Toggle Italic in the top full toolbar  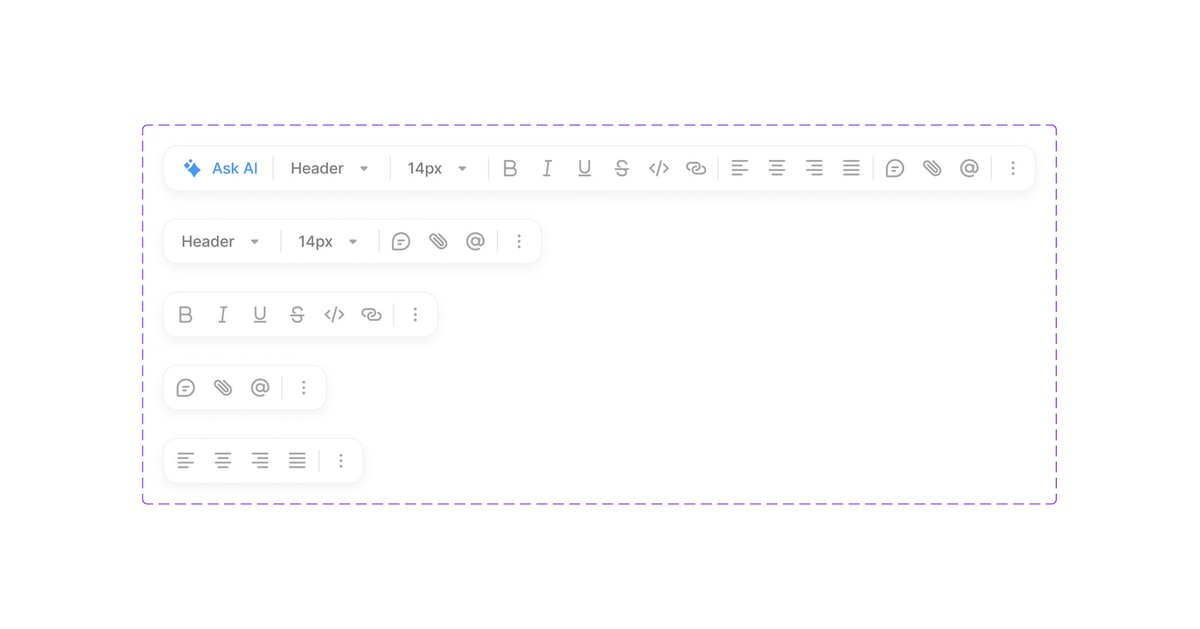tap(547, 168)
